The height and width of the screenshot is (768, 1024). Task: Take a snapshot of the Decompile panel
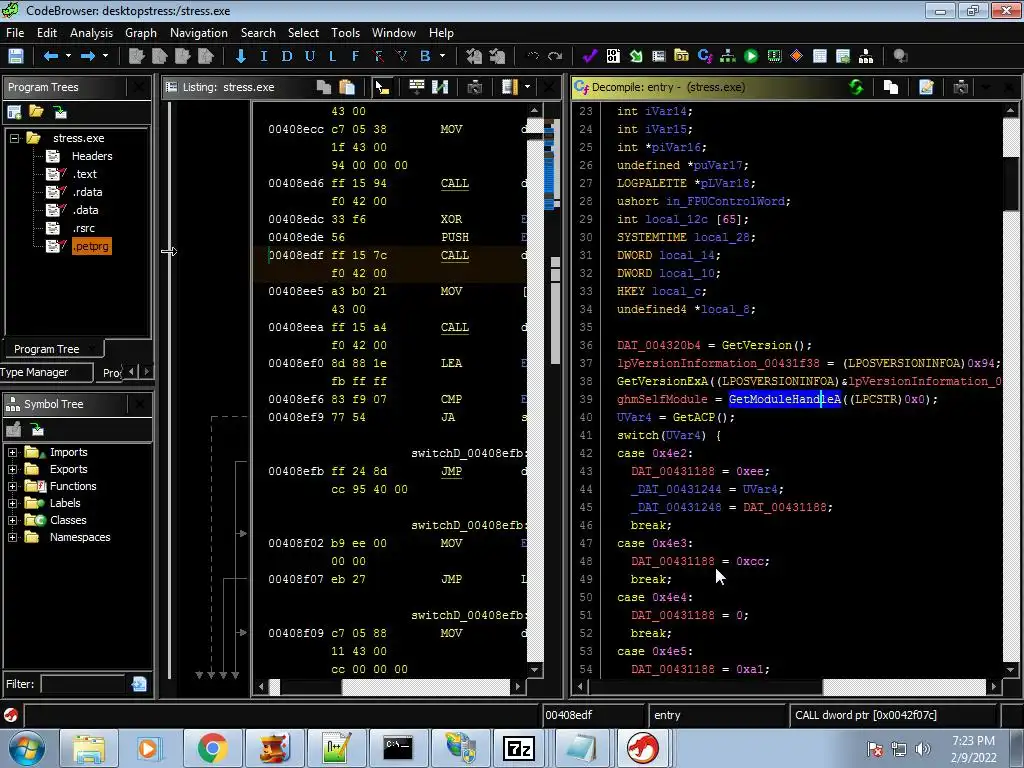point(961,87)
